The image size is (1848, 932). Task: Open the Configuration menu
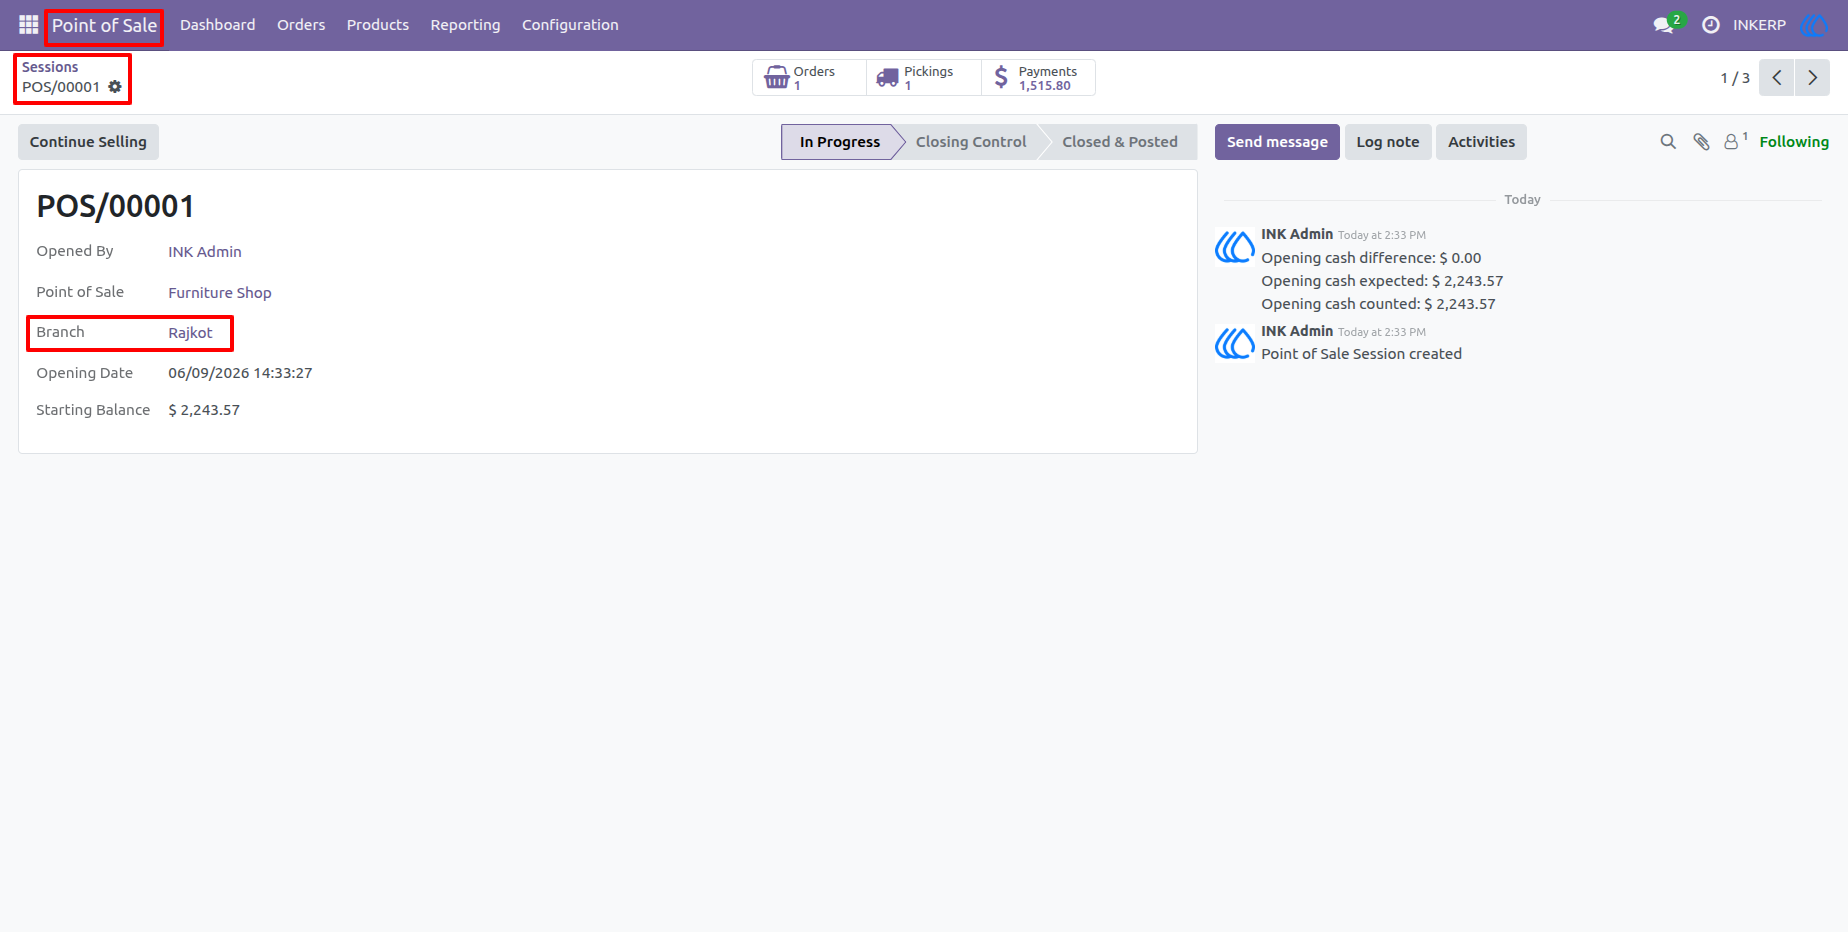(x=570, y=25)
